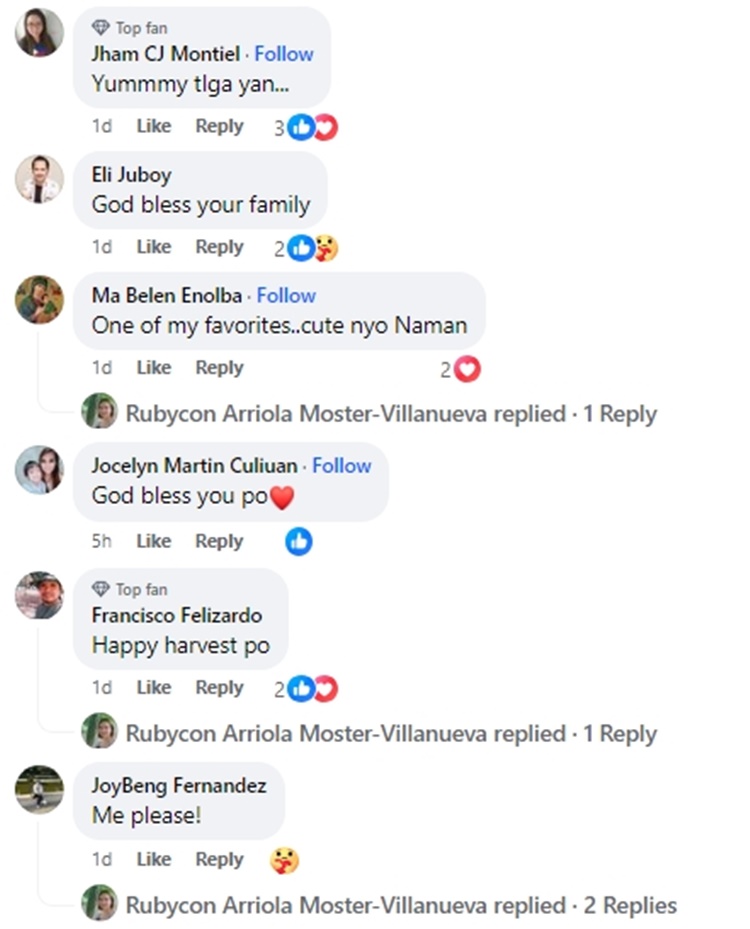Reply to Francisco Felizardo's 'Happy harvest po' comment
The image size is (750, 929).
(219, 687)
